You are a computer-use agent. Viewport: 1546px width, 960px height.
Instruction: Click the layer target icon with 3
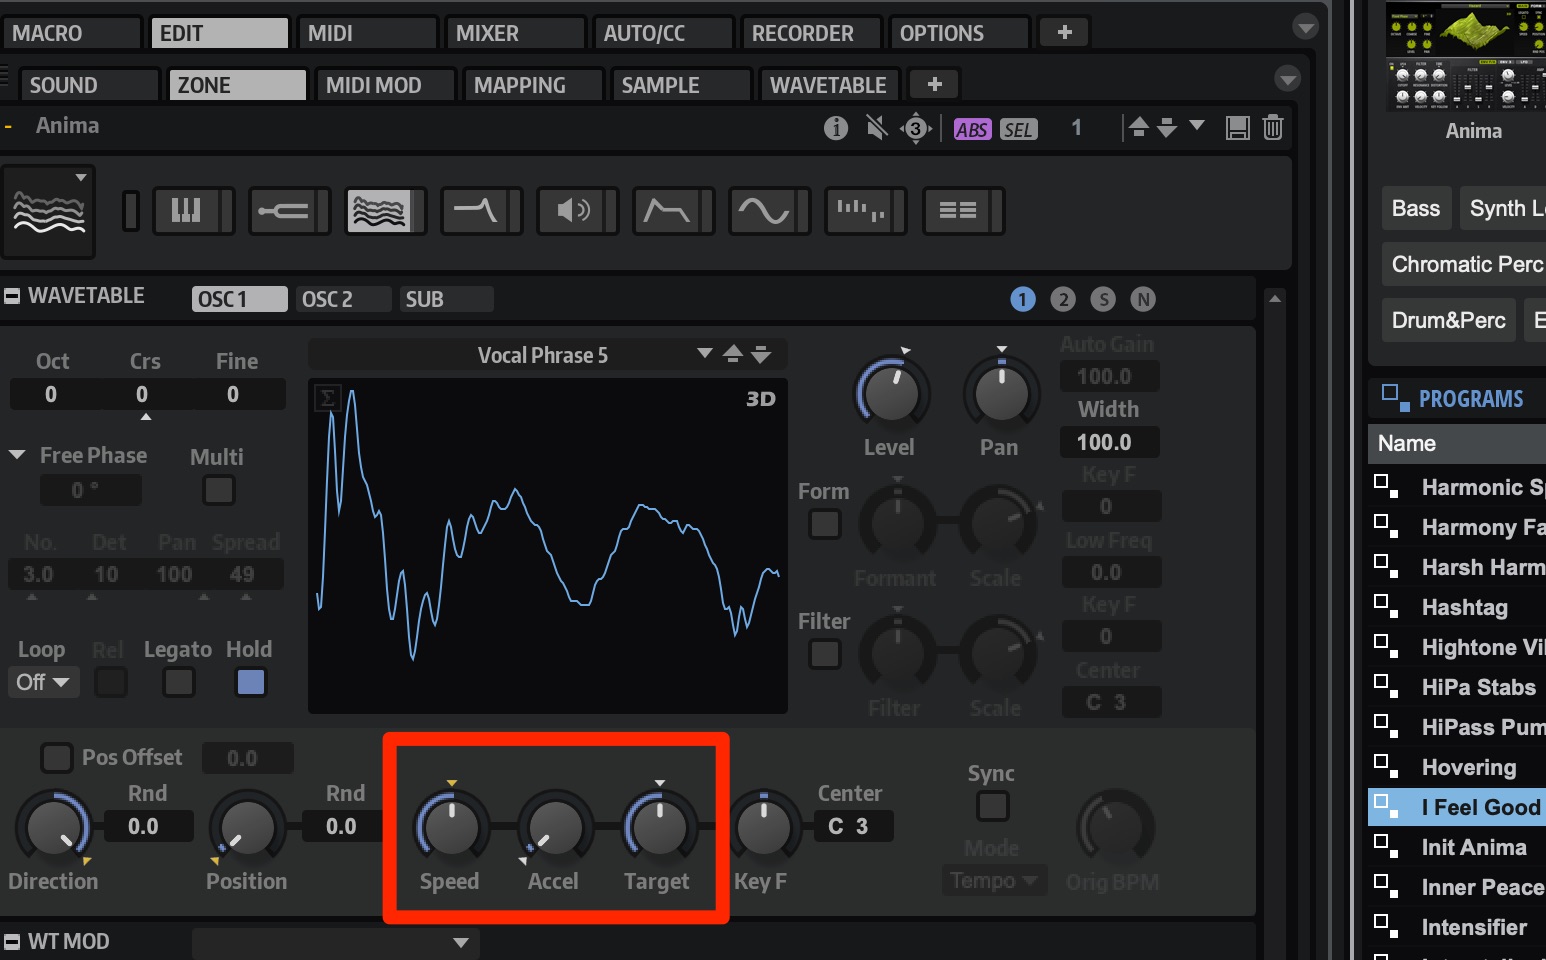point(915,129)
